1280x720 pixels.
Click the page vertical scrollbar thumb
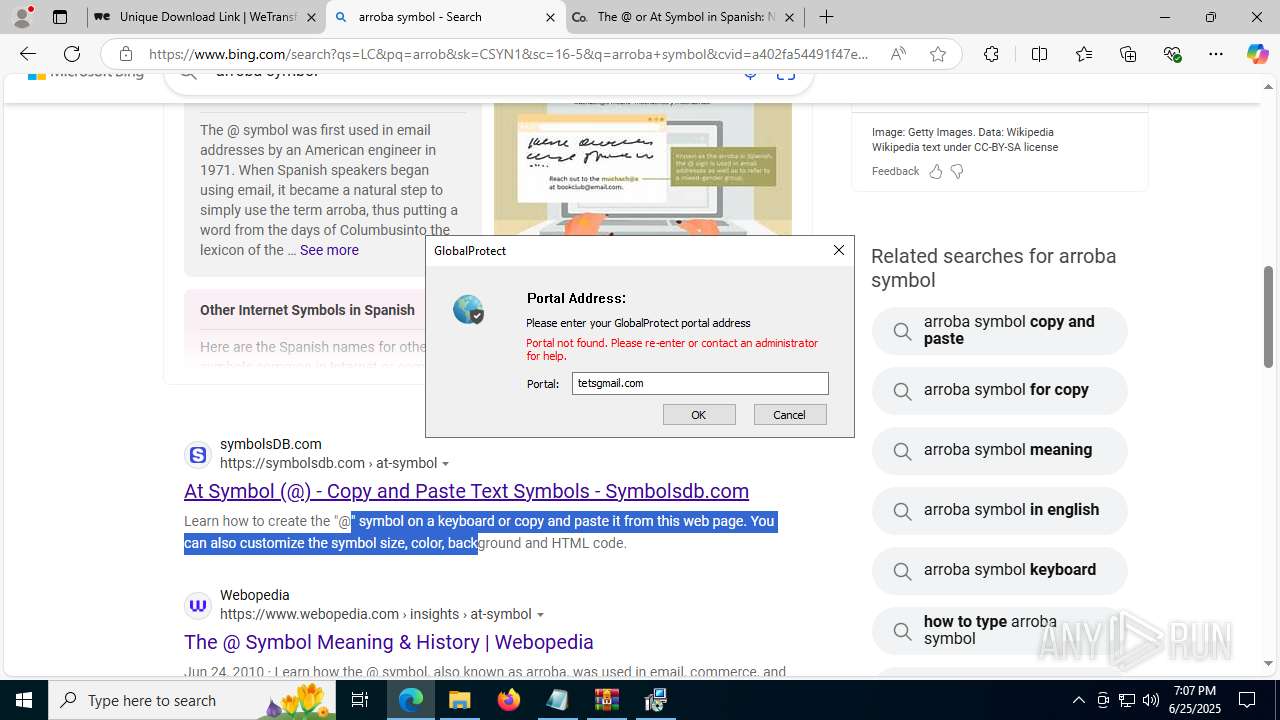point(1269,316)
